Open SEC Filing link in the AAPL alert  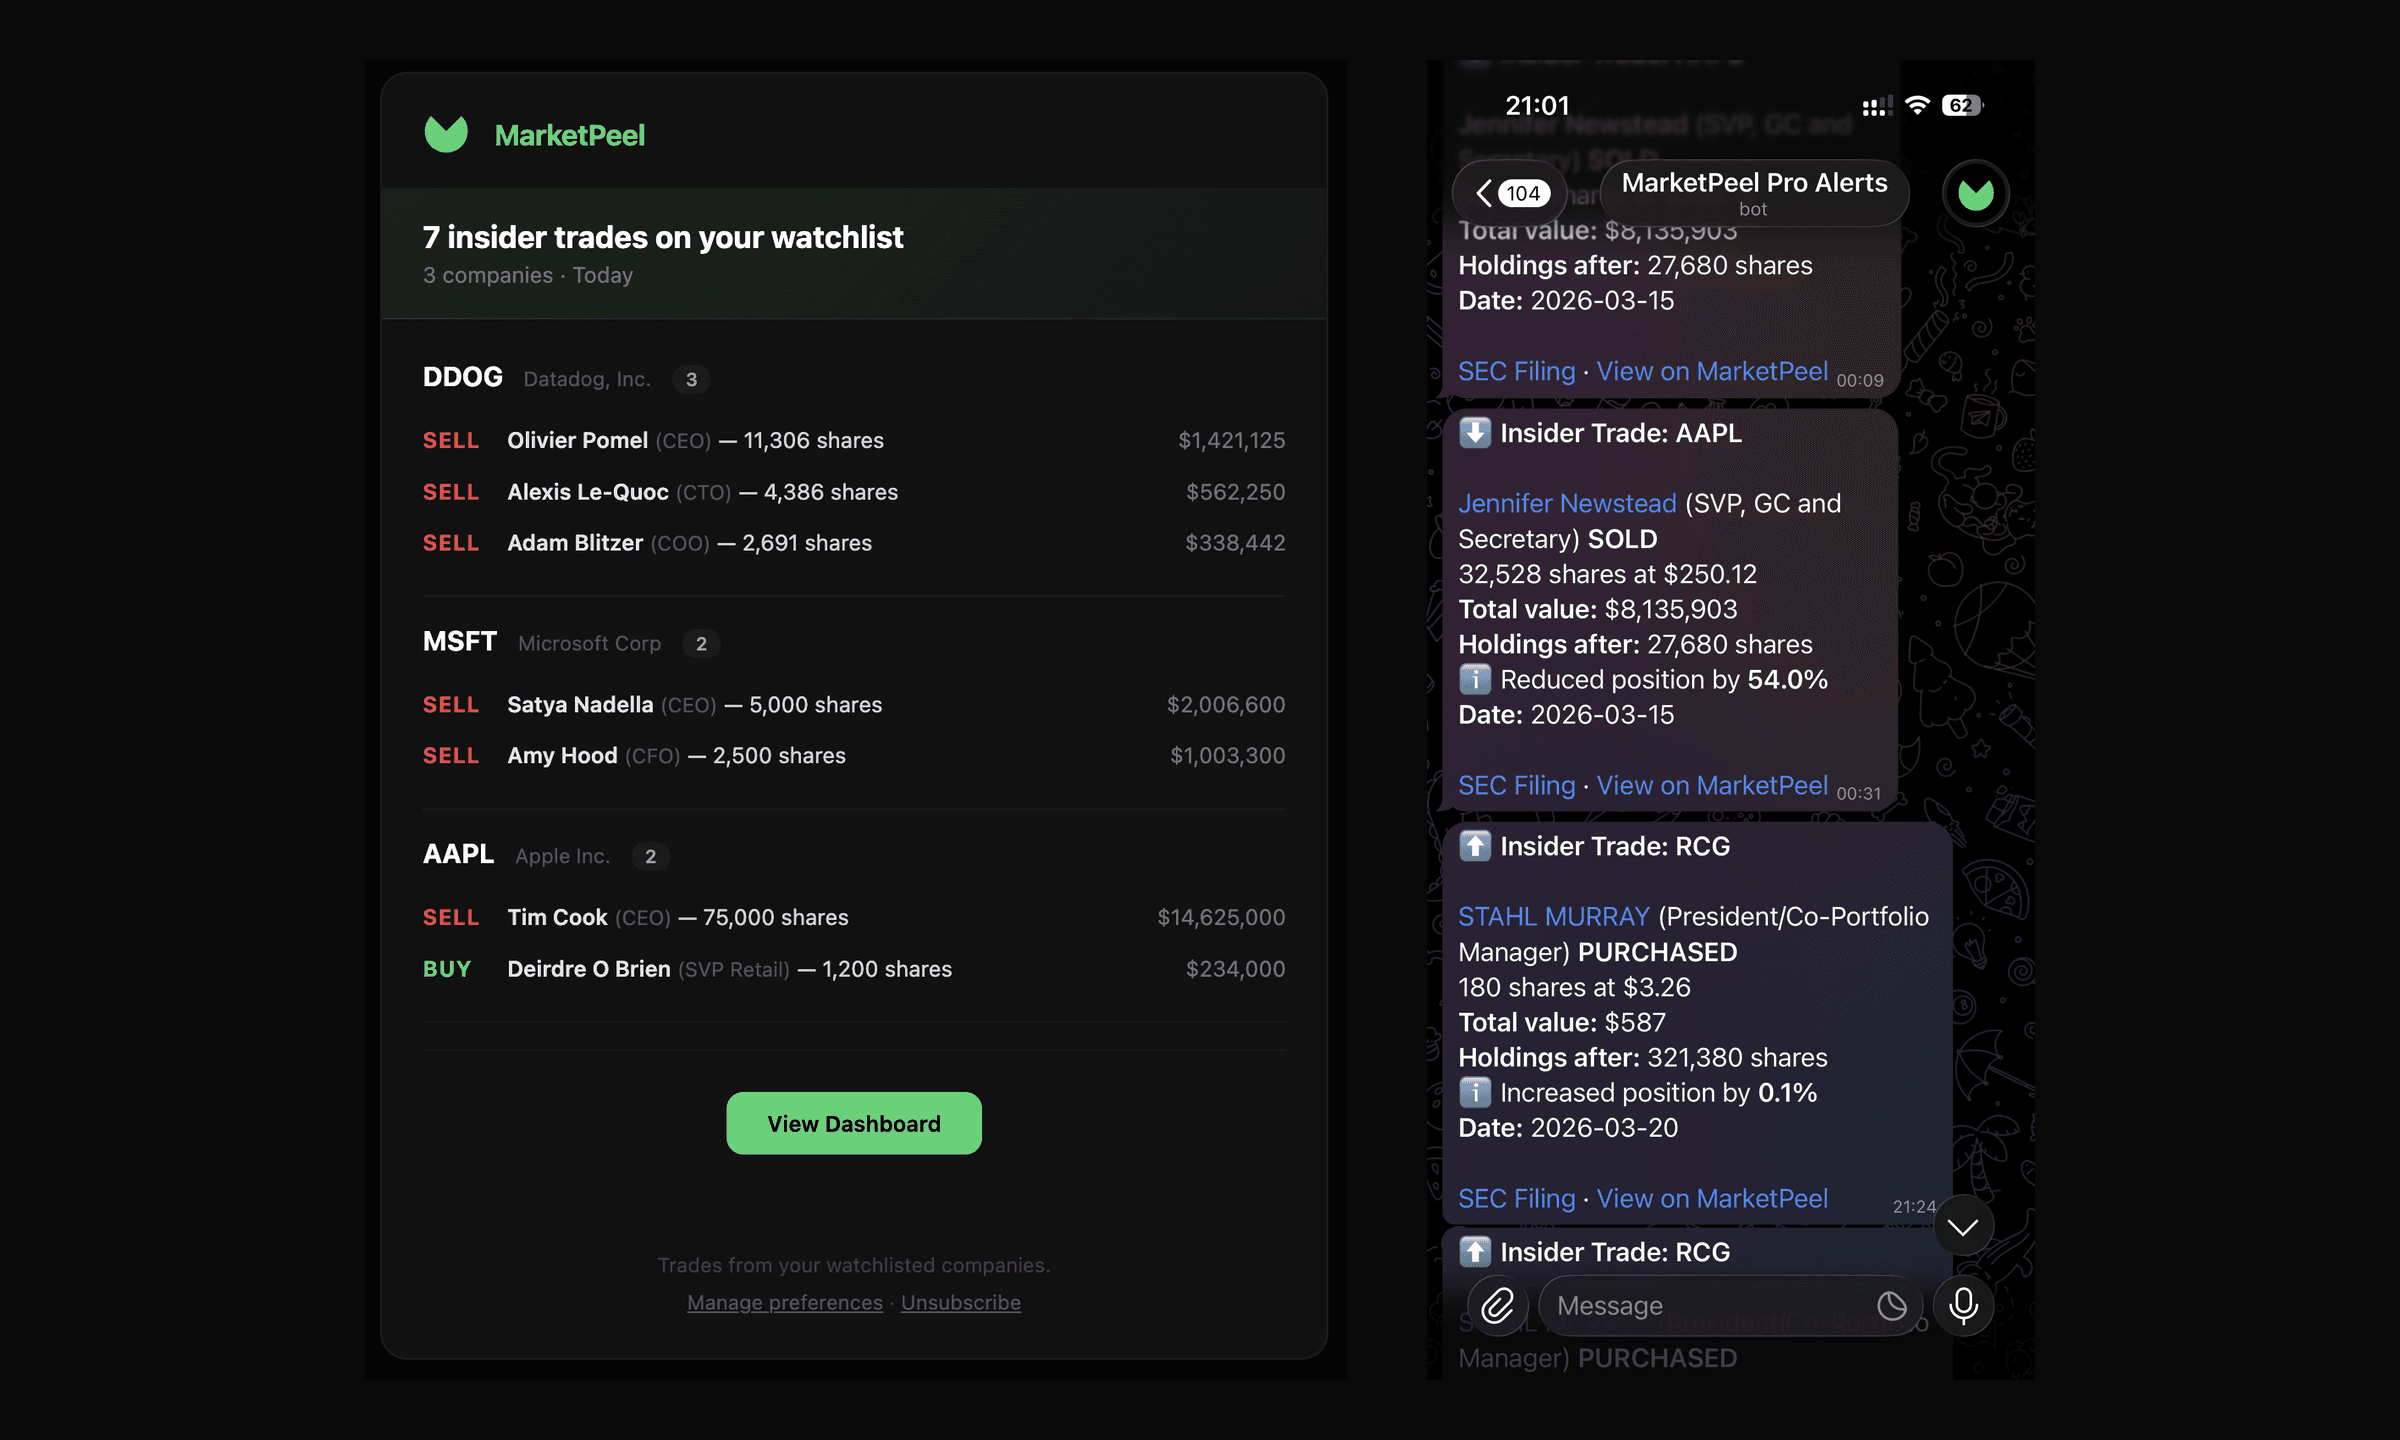(1516, 785)
